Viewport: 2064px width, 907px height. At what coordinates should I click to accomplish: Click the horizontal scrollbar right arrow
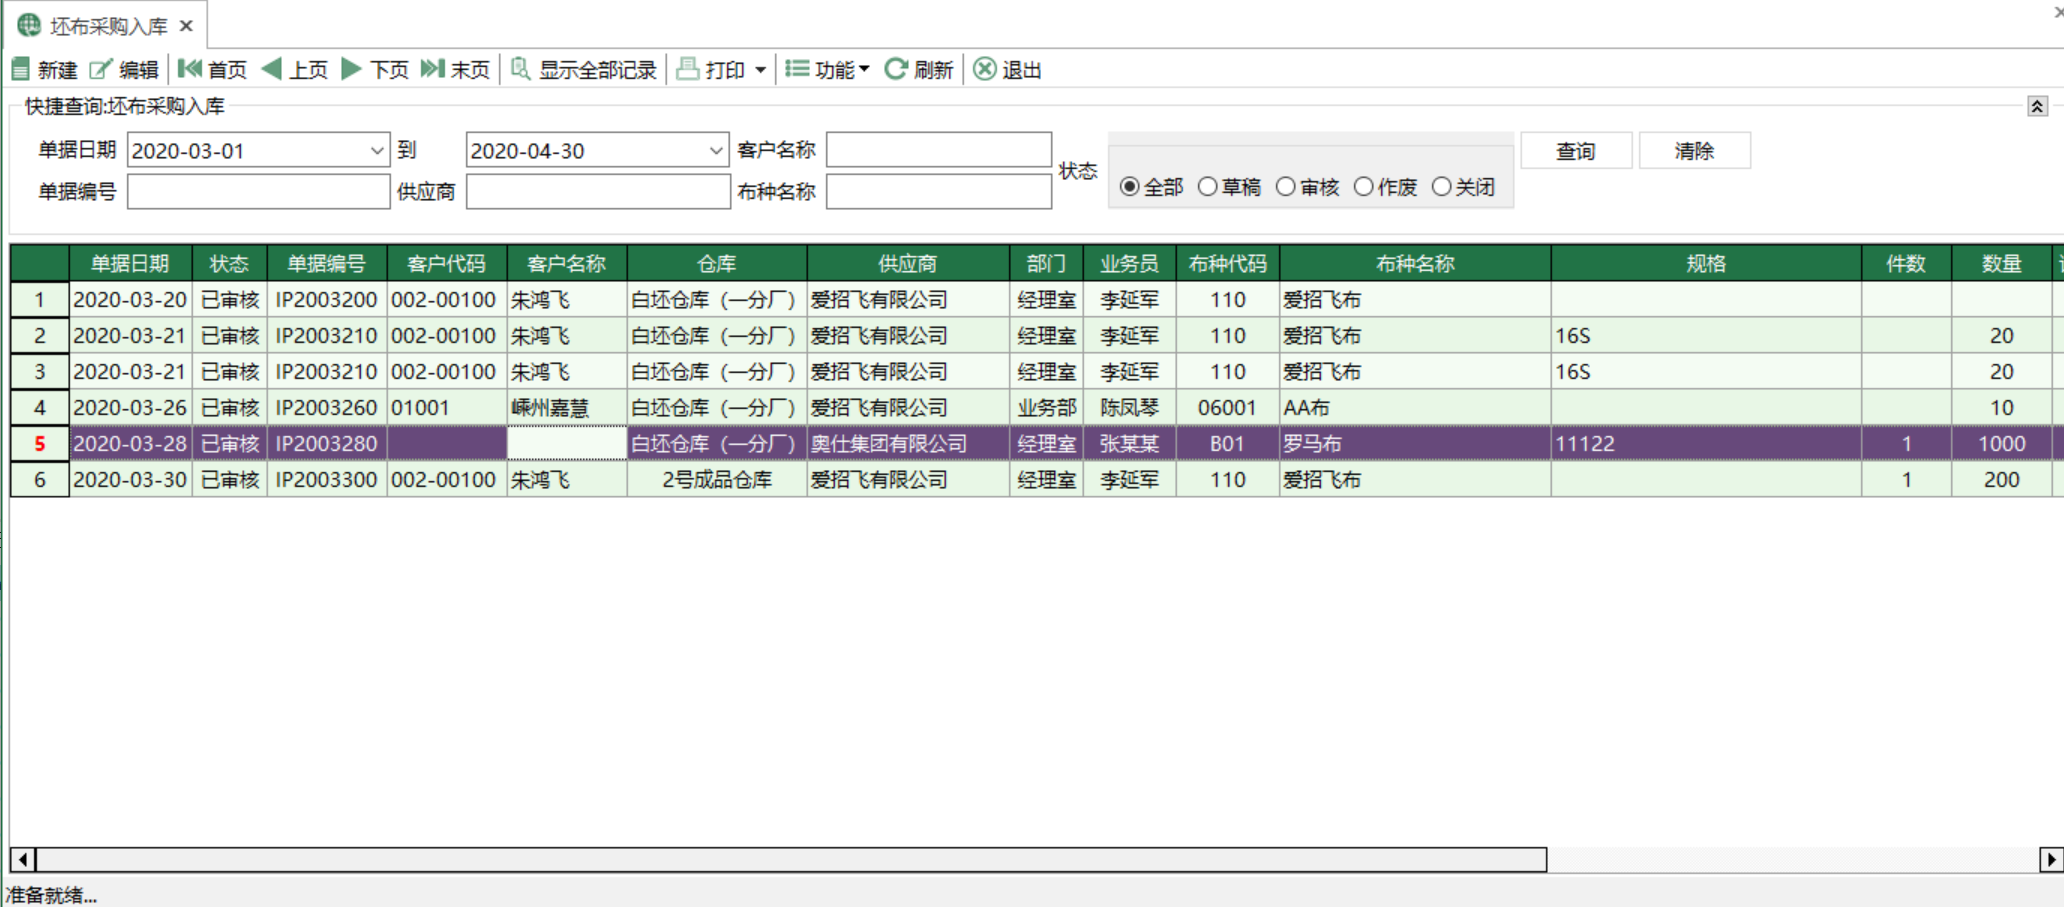click(x=2051, y=859)
